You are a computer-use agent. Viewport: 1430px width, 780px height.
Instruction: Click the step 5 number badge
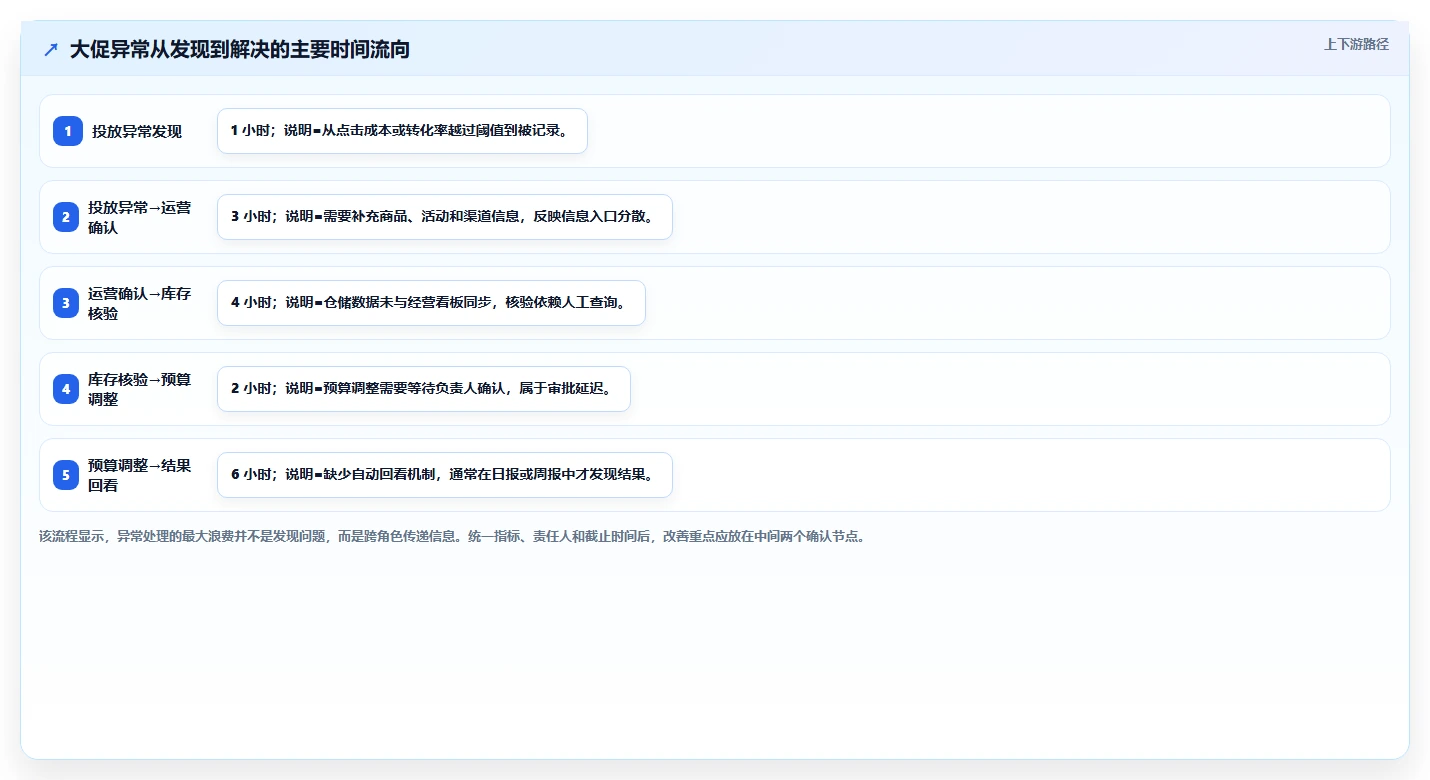tap(66, 475)
